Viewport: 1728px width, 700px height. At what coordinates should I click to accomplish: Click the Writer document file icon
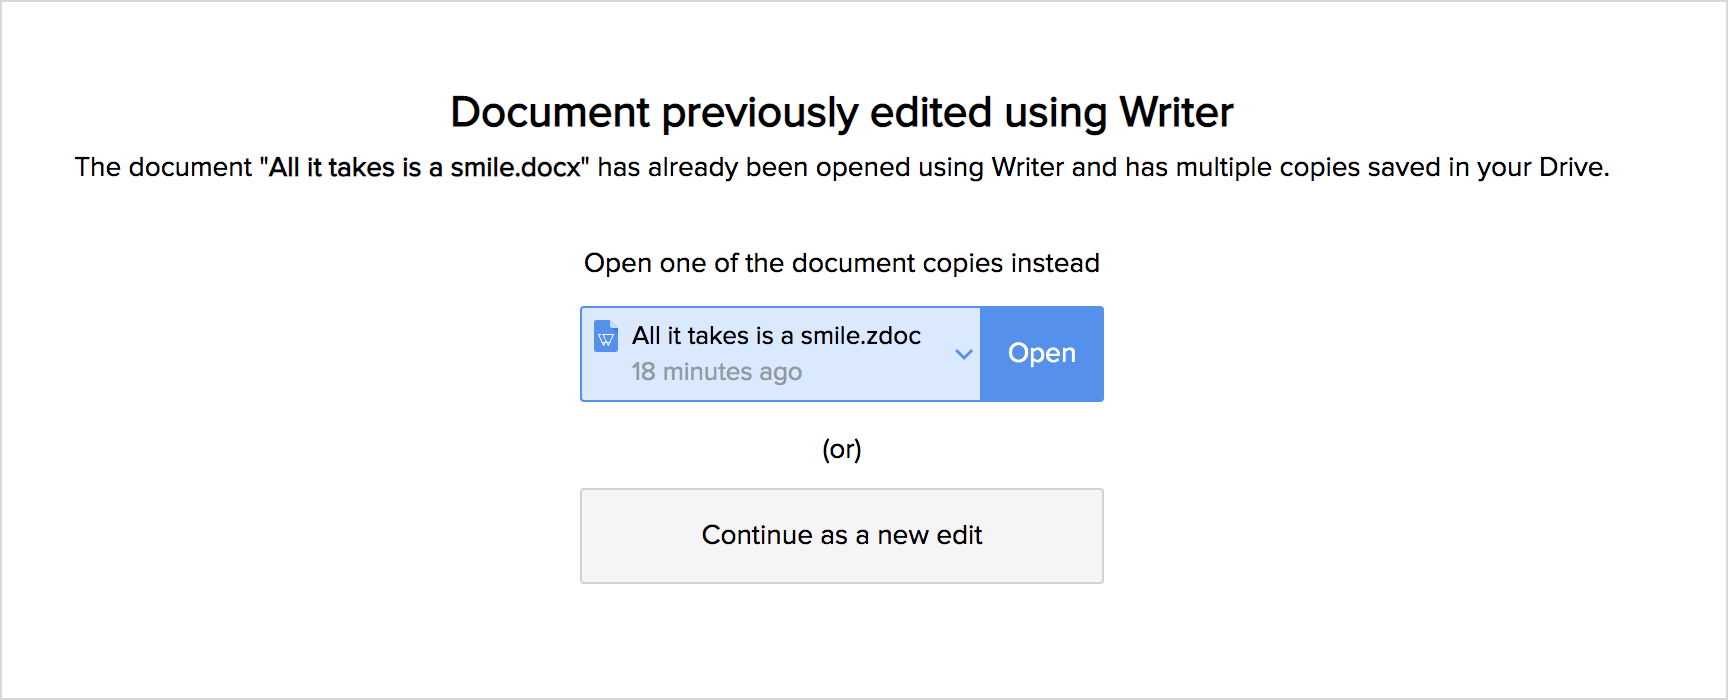[x=606, y=336]
